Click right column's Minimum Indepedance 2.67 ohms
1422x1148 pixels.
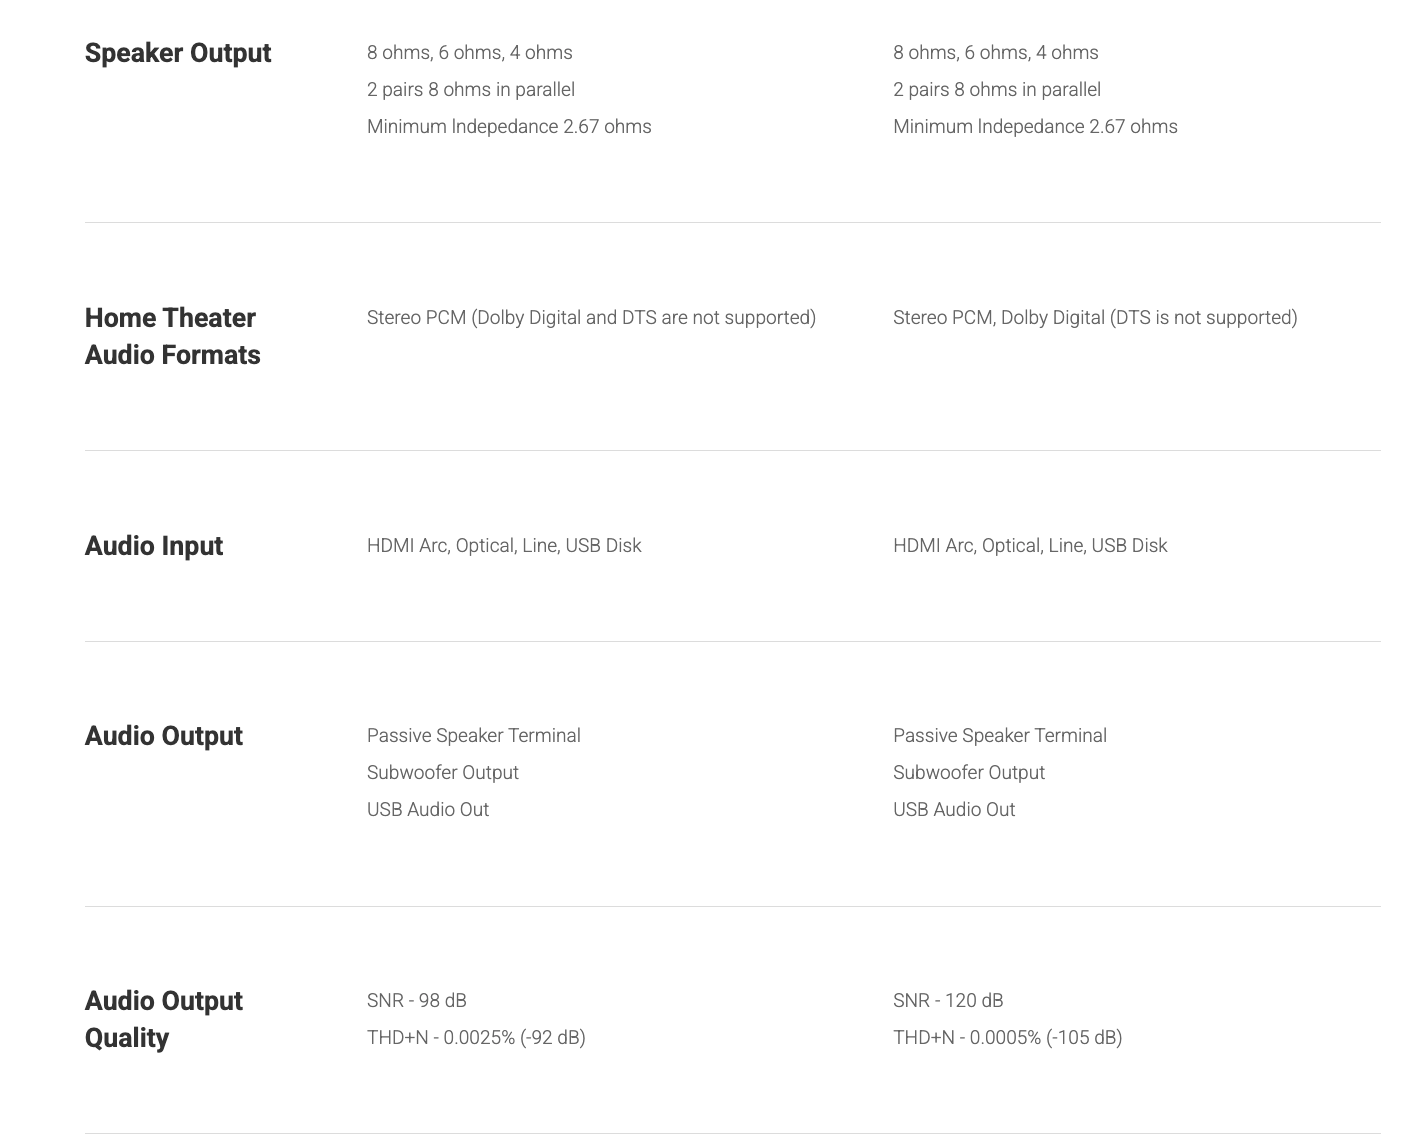pyautogui.click(x=1034, y=127)
